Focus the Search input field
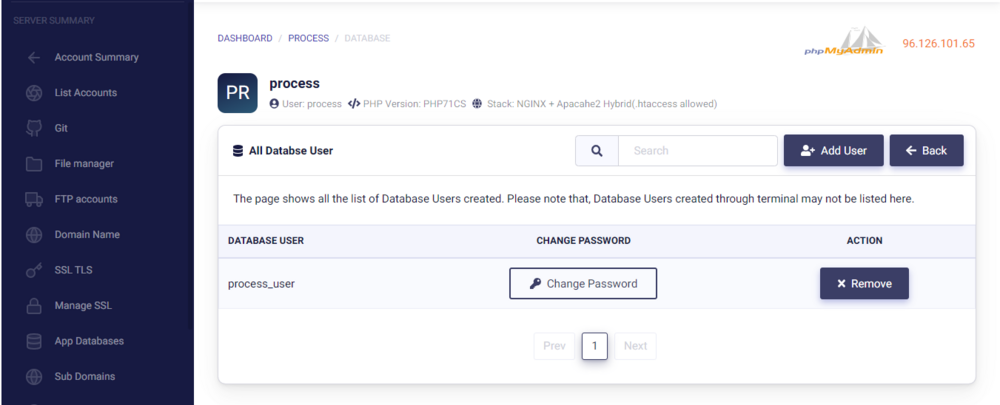1000x405 pixels. click(x=698, y=151)
